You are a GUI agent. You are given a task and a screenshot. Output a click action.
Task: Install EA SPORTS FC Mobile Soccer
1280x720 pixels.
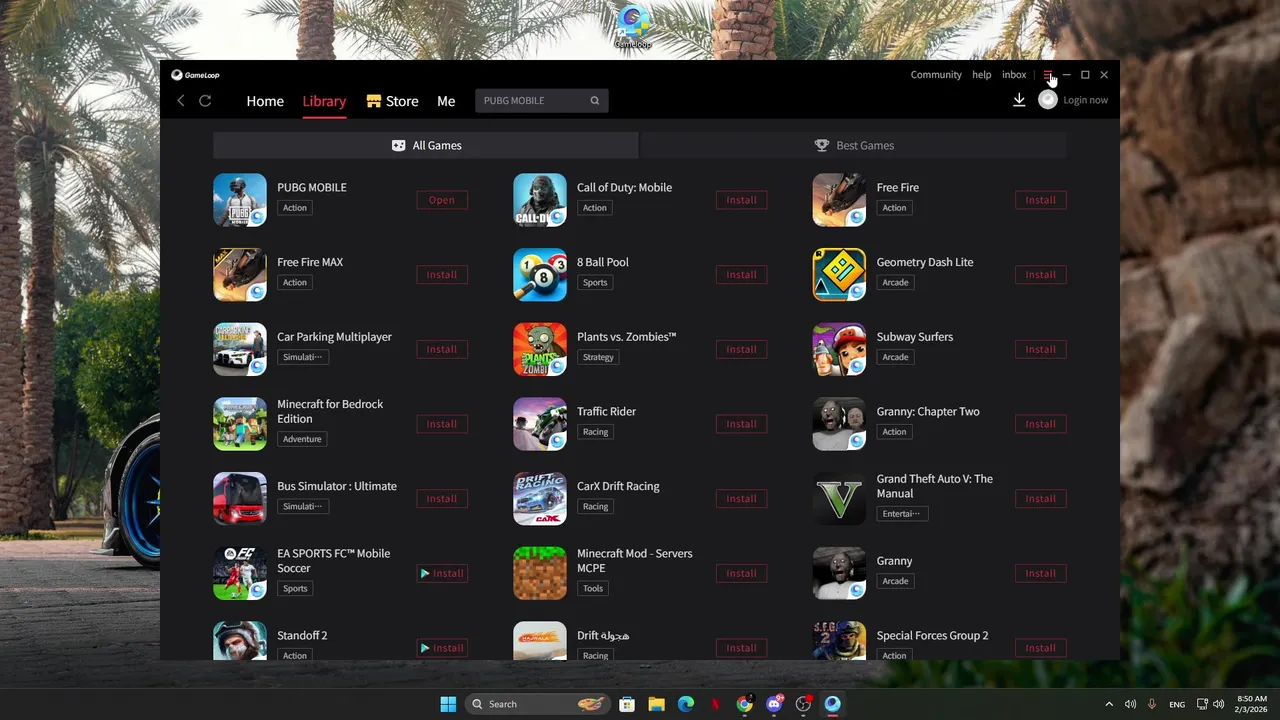(x=442, y=573)
